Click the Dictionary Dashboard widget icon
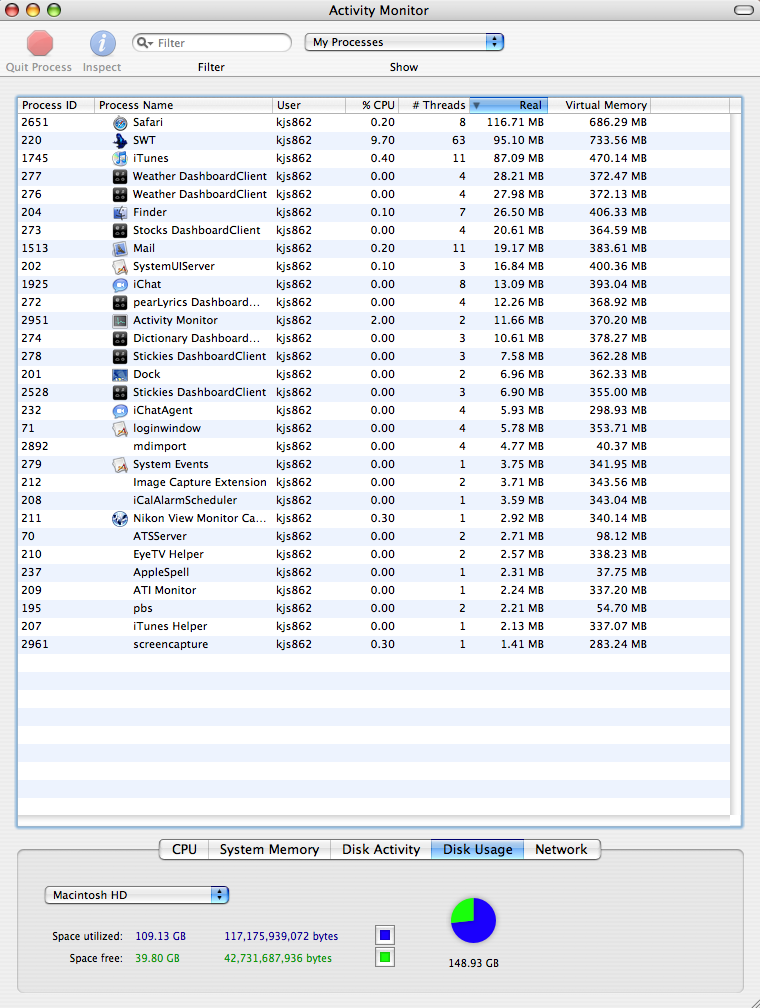This screenshot has width=760, height=1008. coord(120,339)
